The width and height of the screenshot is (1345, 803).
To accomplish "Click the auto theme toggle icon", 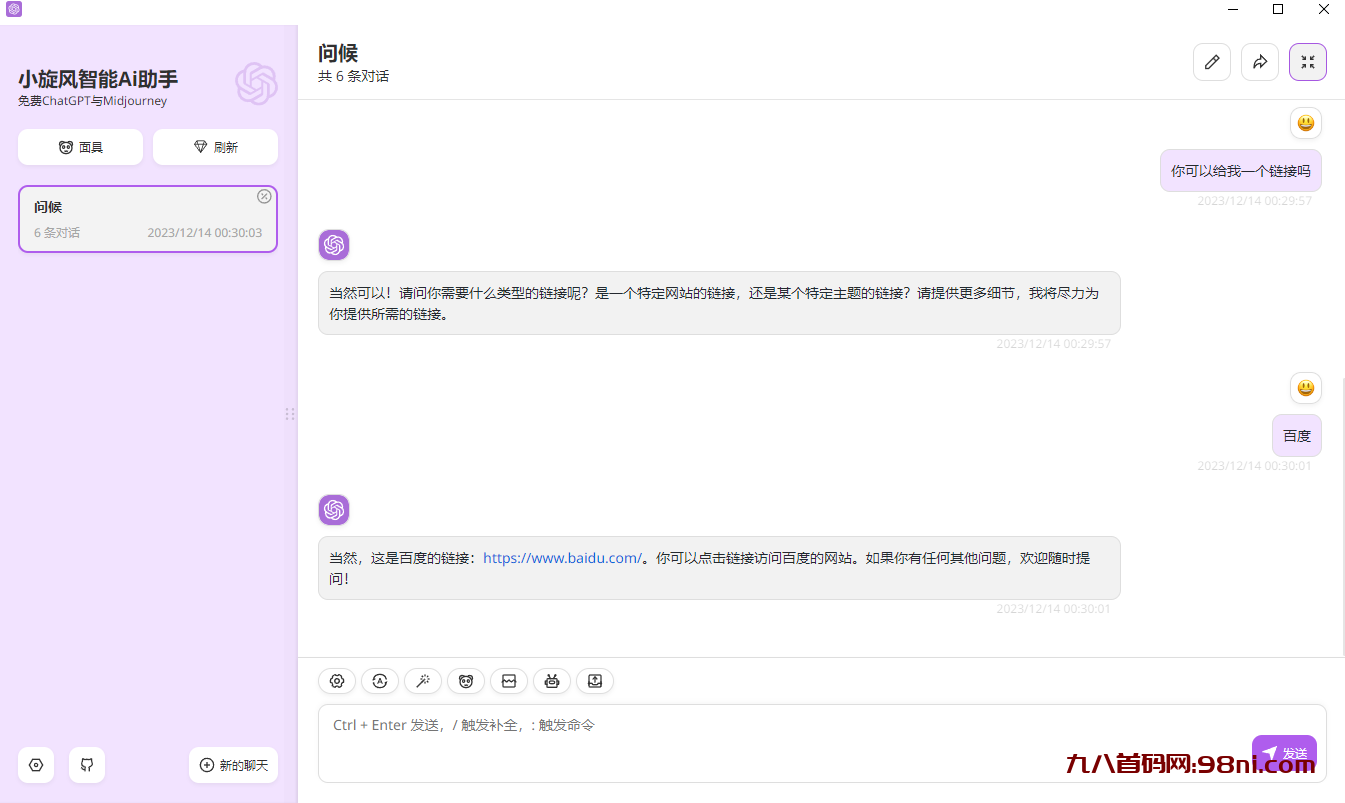I will (x=380, y=681).
